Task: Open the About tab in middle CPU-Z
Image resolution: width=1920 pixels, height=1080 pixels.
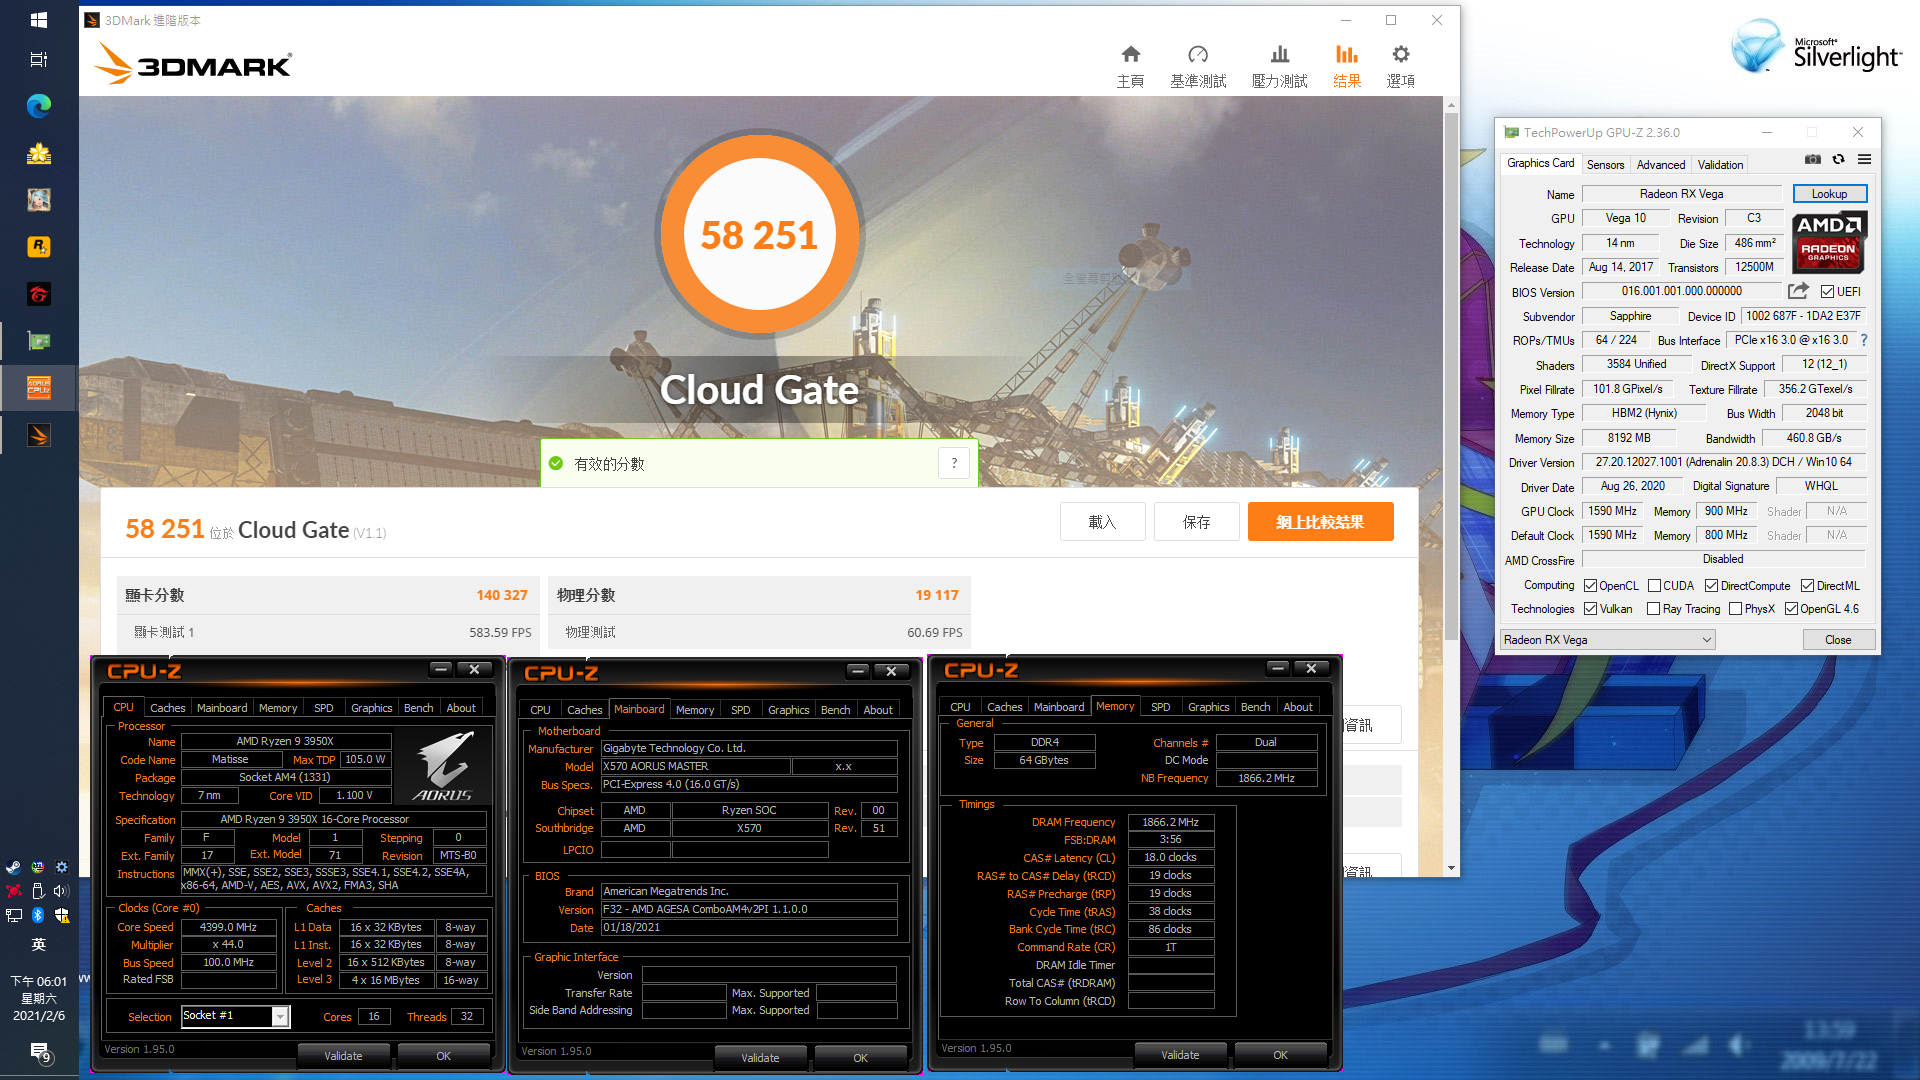Action: [x=878, y=710]
